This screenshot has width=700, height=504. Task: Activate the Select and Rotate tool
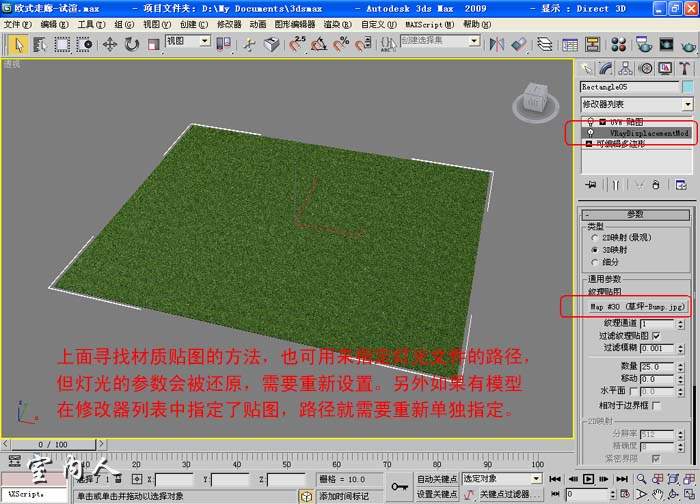[132, 44]
